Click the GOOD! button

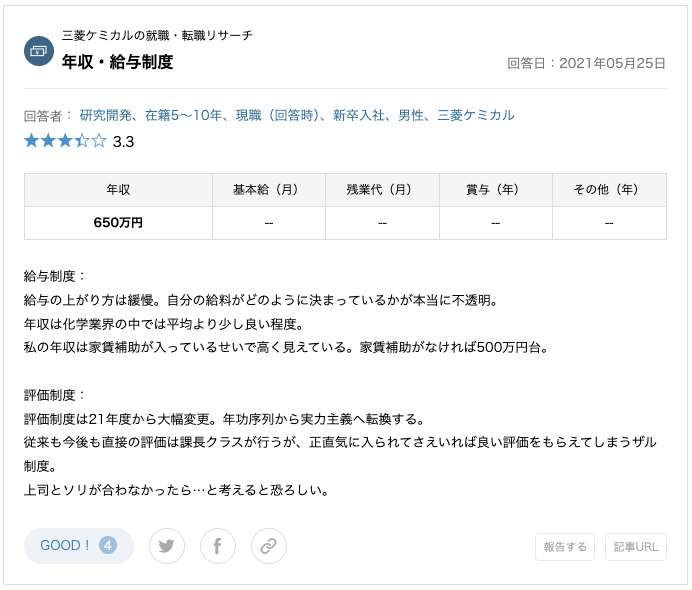click(x=79, y=546)
